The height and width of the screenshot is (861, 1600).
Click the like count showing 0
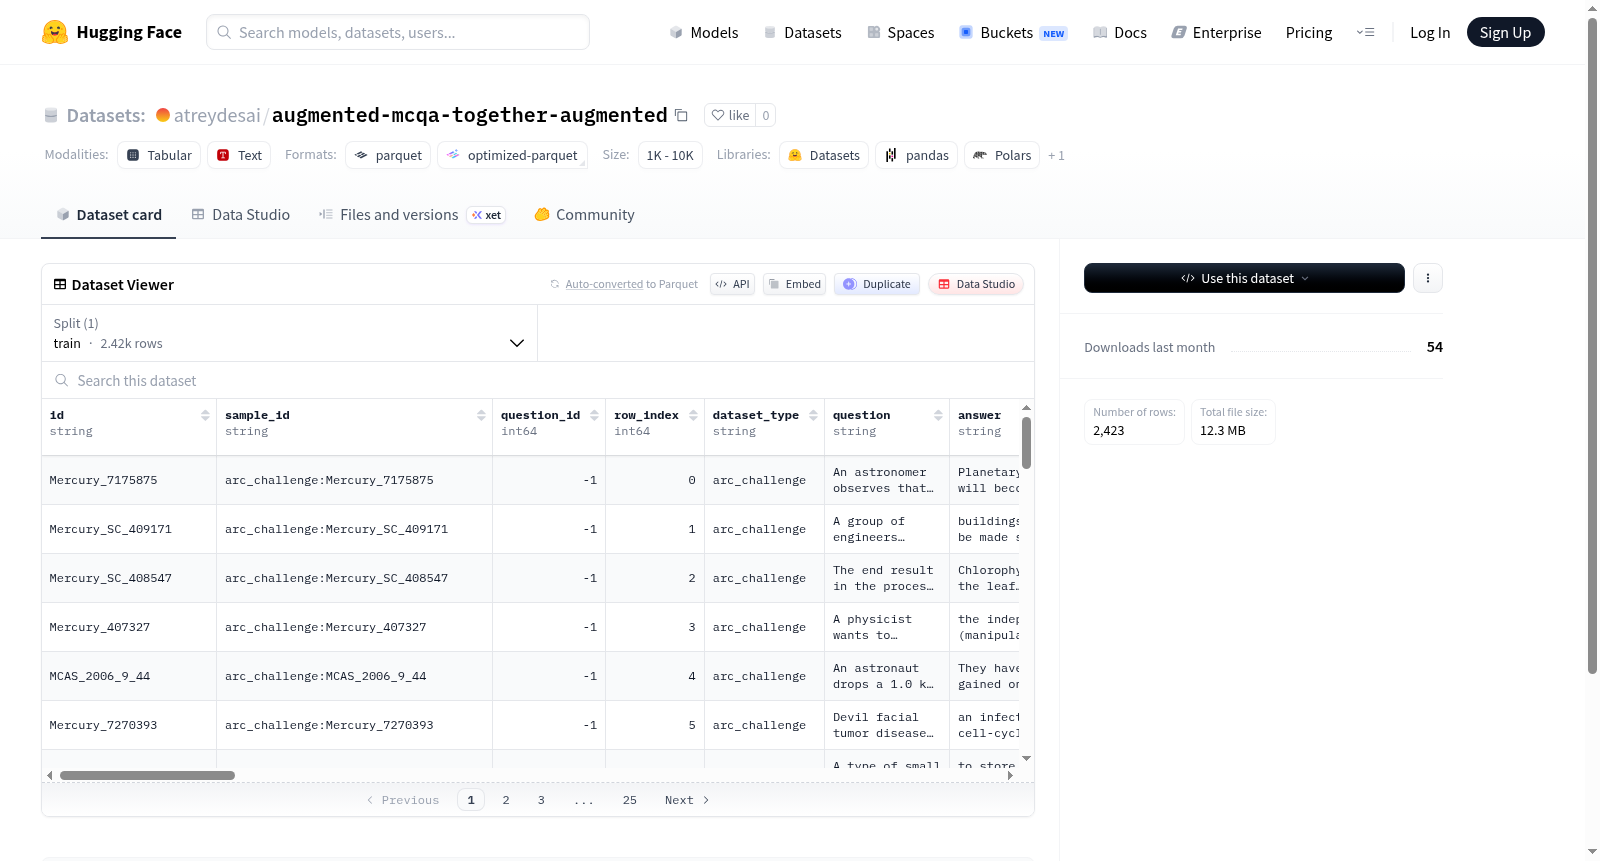tap(766, 115)
